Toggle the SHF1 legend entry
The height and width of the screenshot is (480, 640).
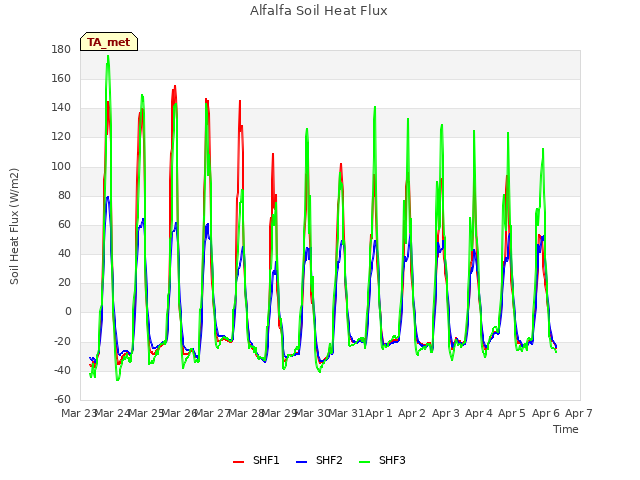[256, 460]
